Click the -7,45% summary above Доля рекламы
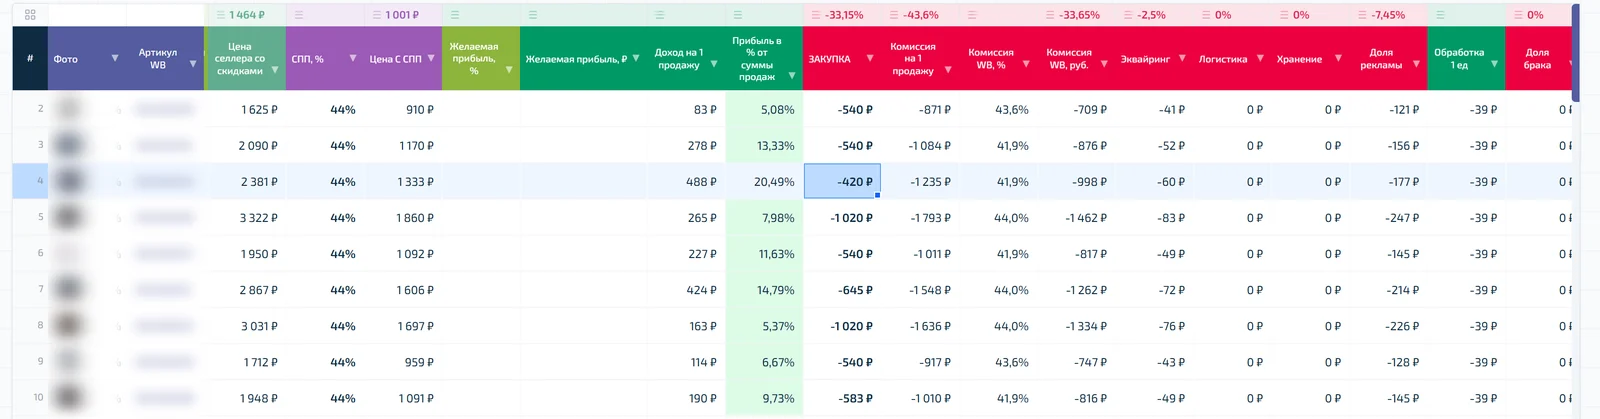The height and width of the screenshot is (419, 1600). click(x=1382, y=15)
